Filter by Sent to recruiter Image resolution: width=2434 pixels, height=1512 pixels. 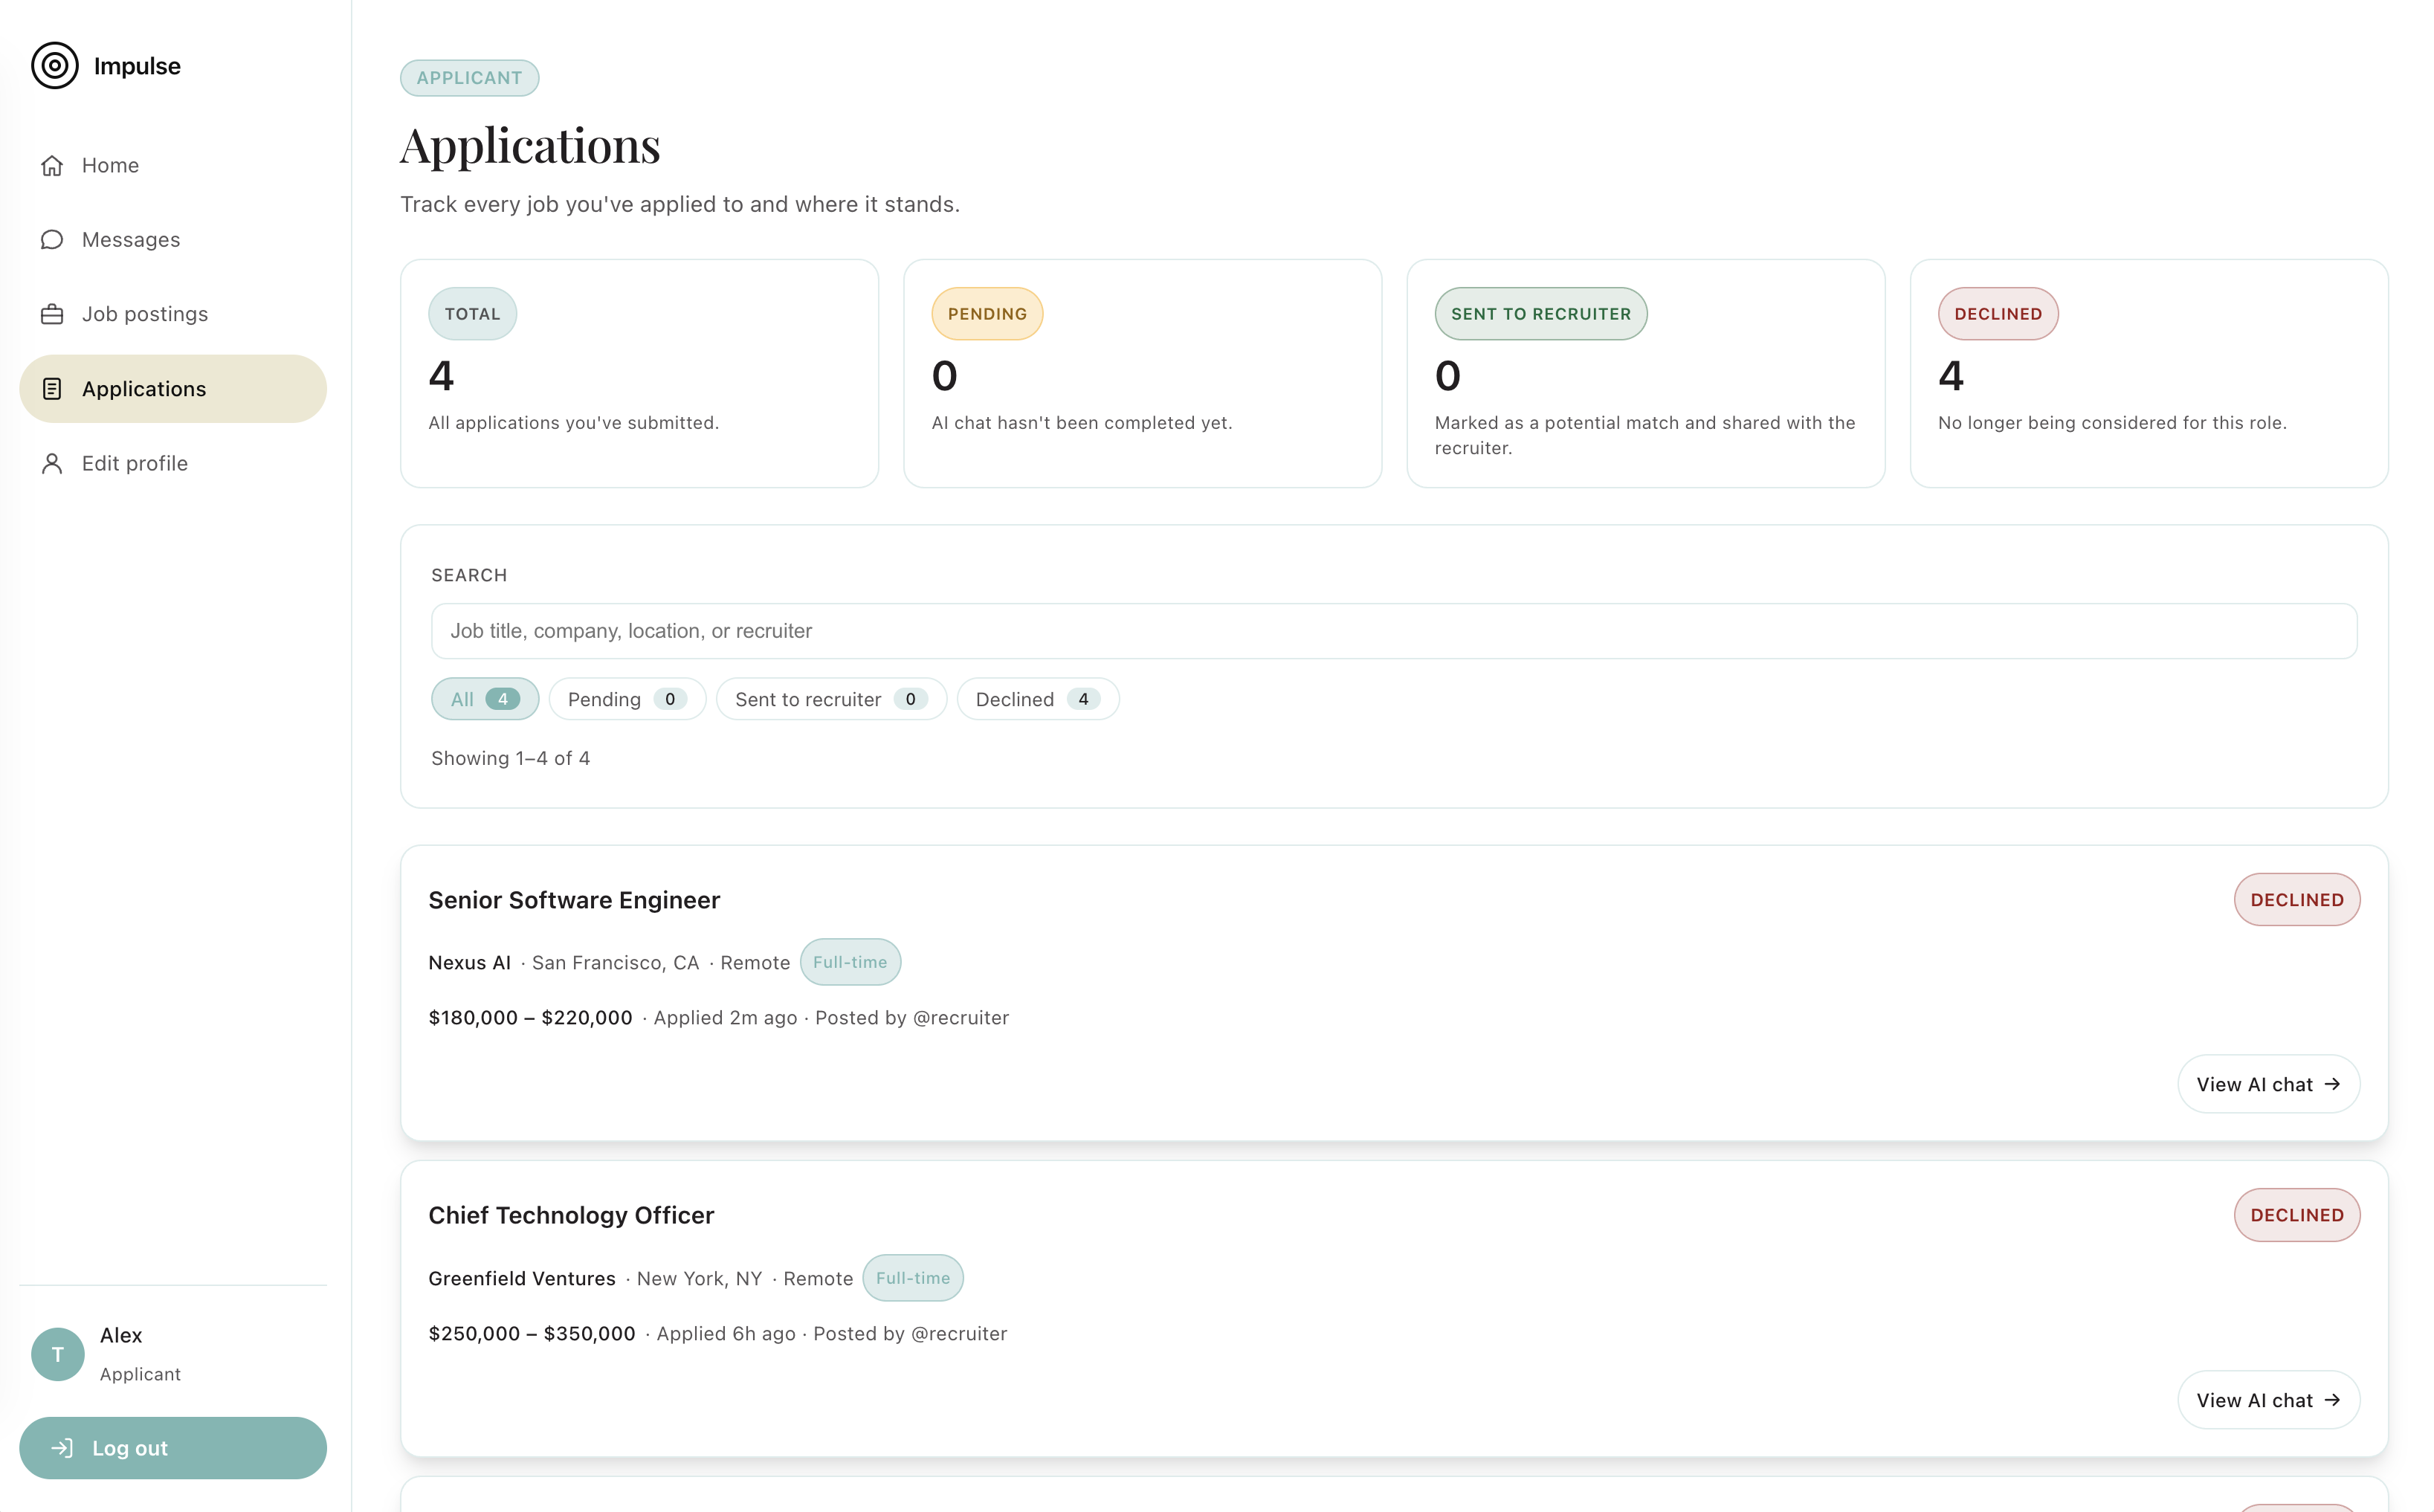(x=830, y=699)
